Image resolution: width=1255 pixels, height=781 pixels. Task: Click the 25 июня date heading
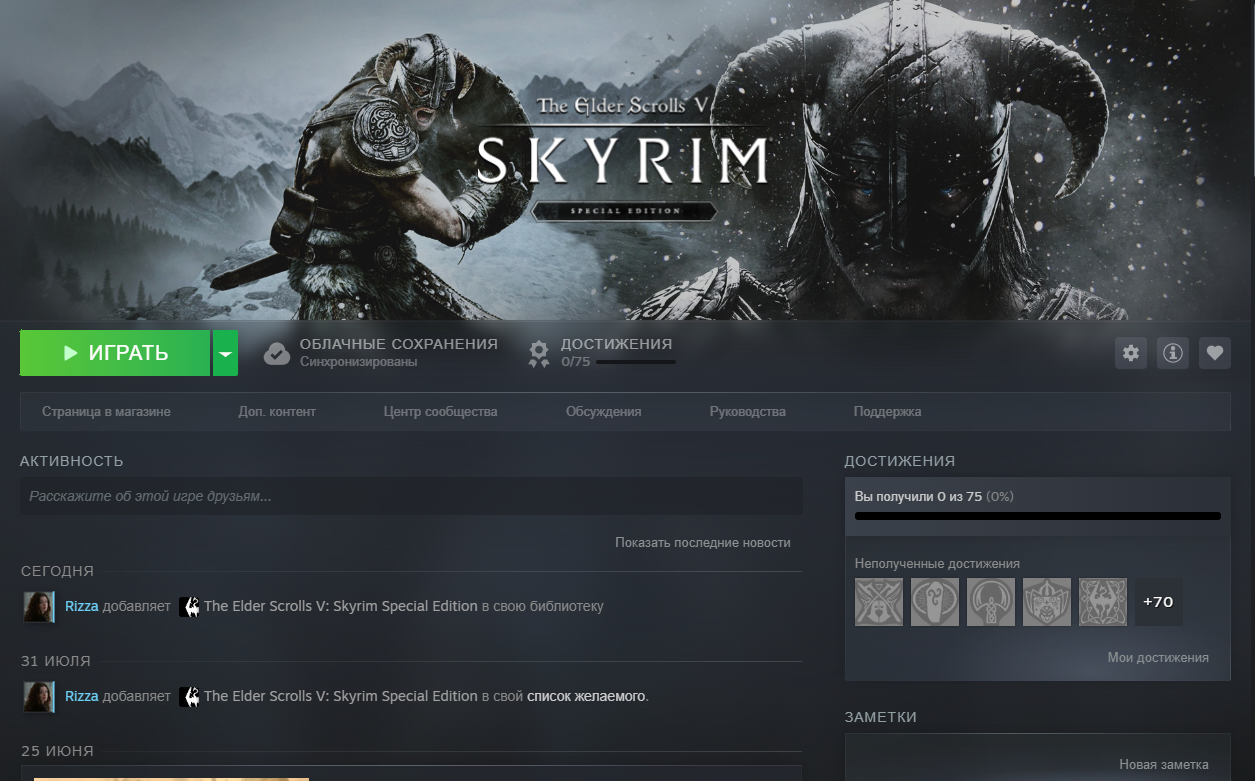click(58, 751)
